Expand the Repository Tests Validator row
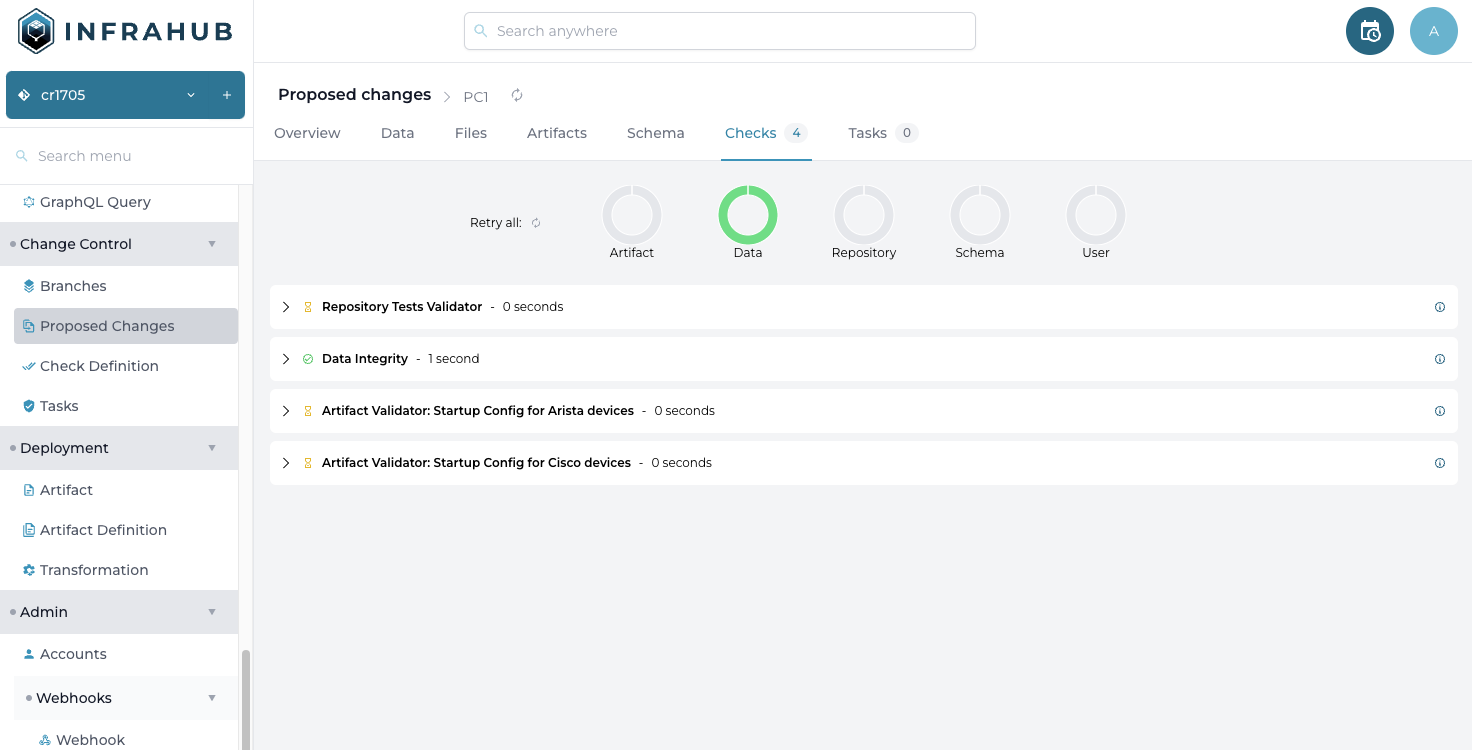The image size is (1472, 750). 286,307
